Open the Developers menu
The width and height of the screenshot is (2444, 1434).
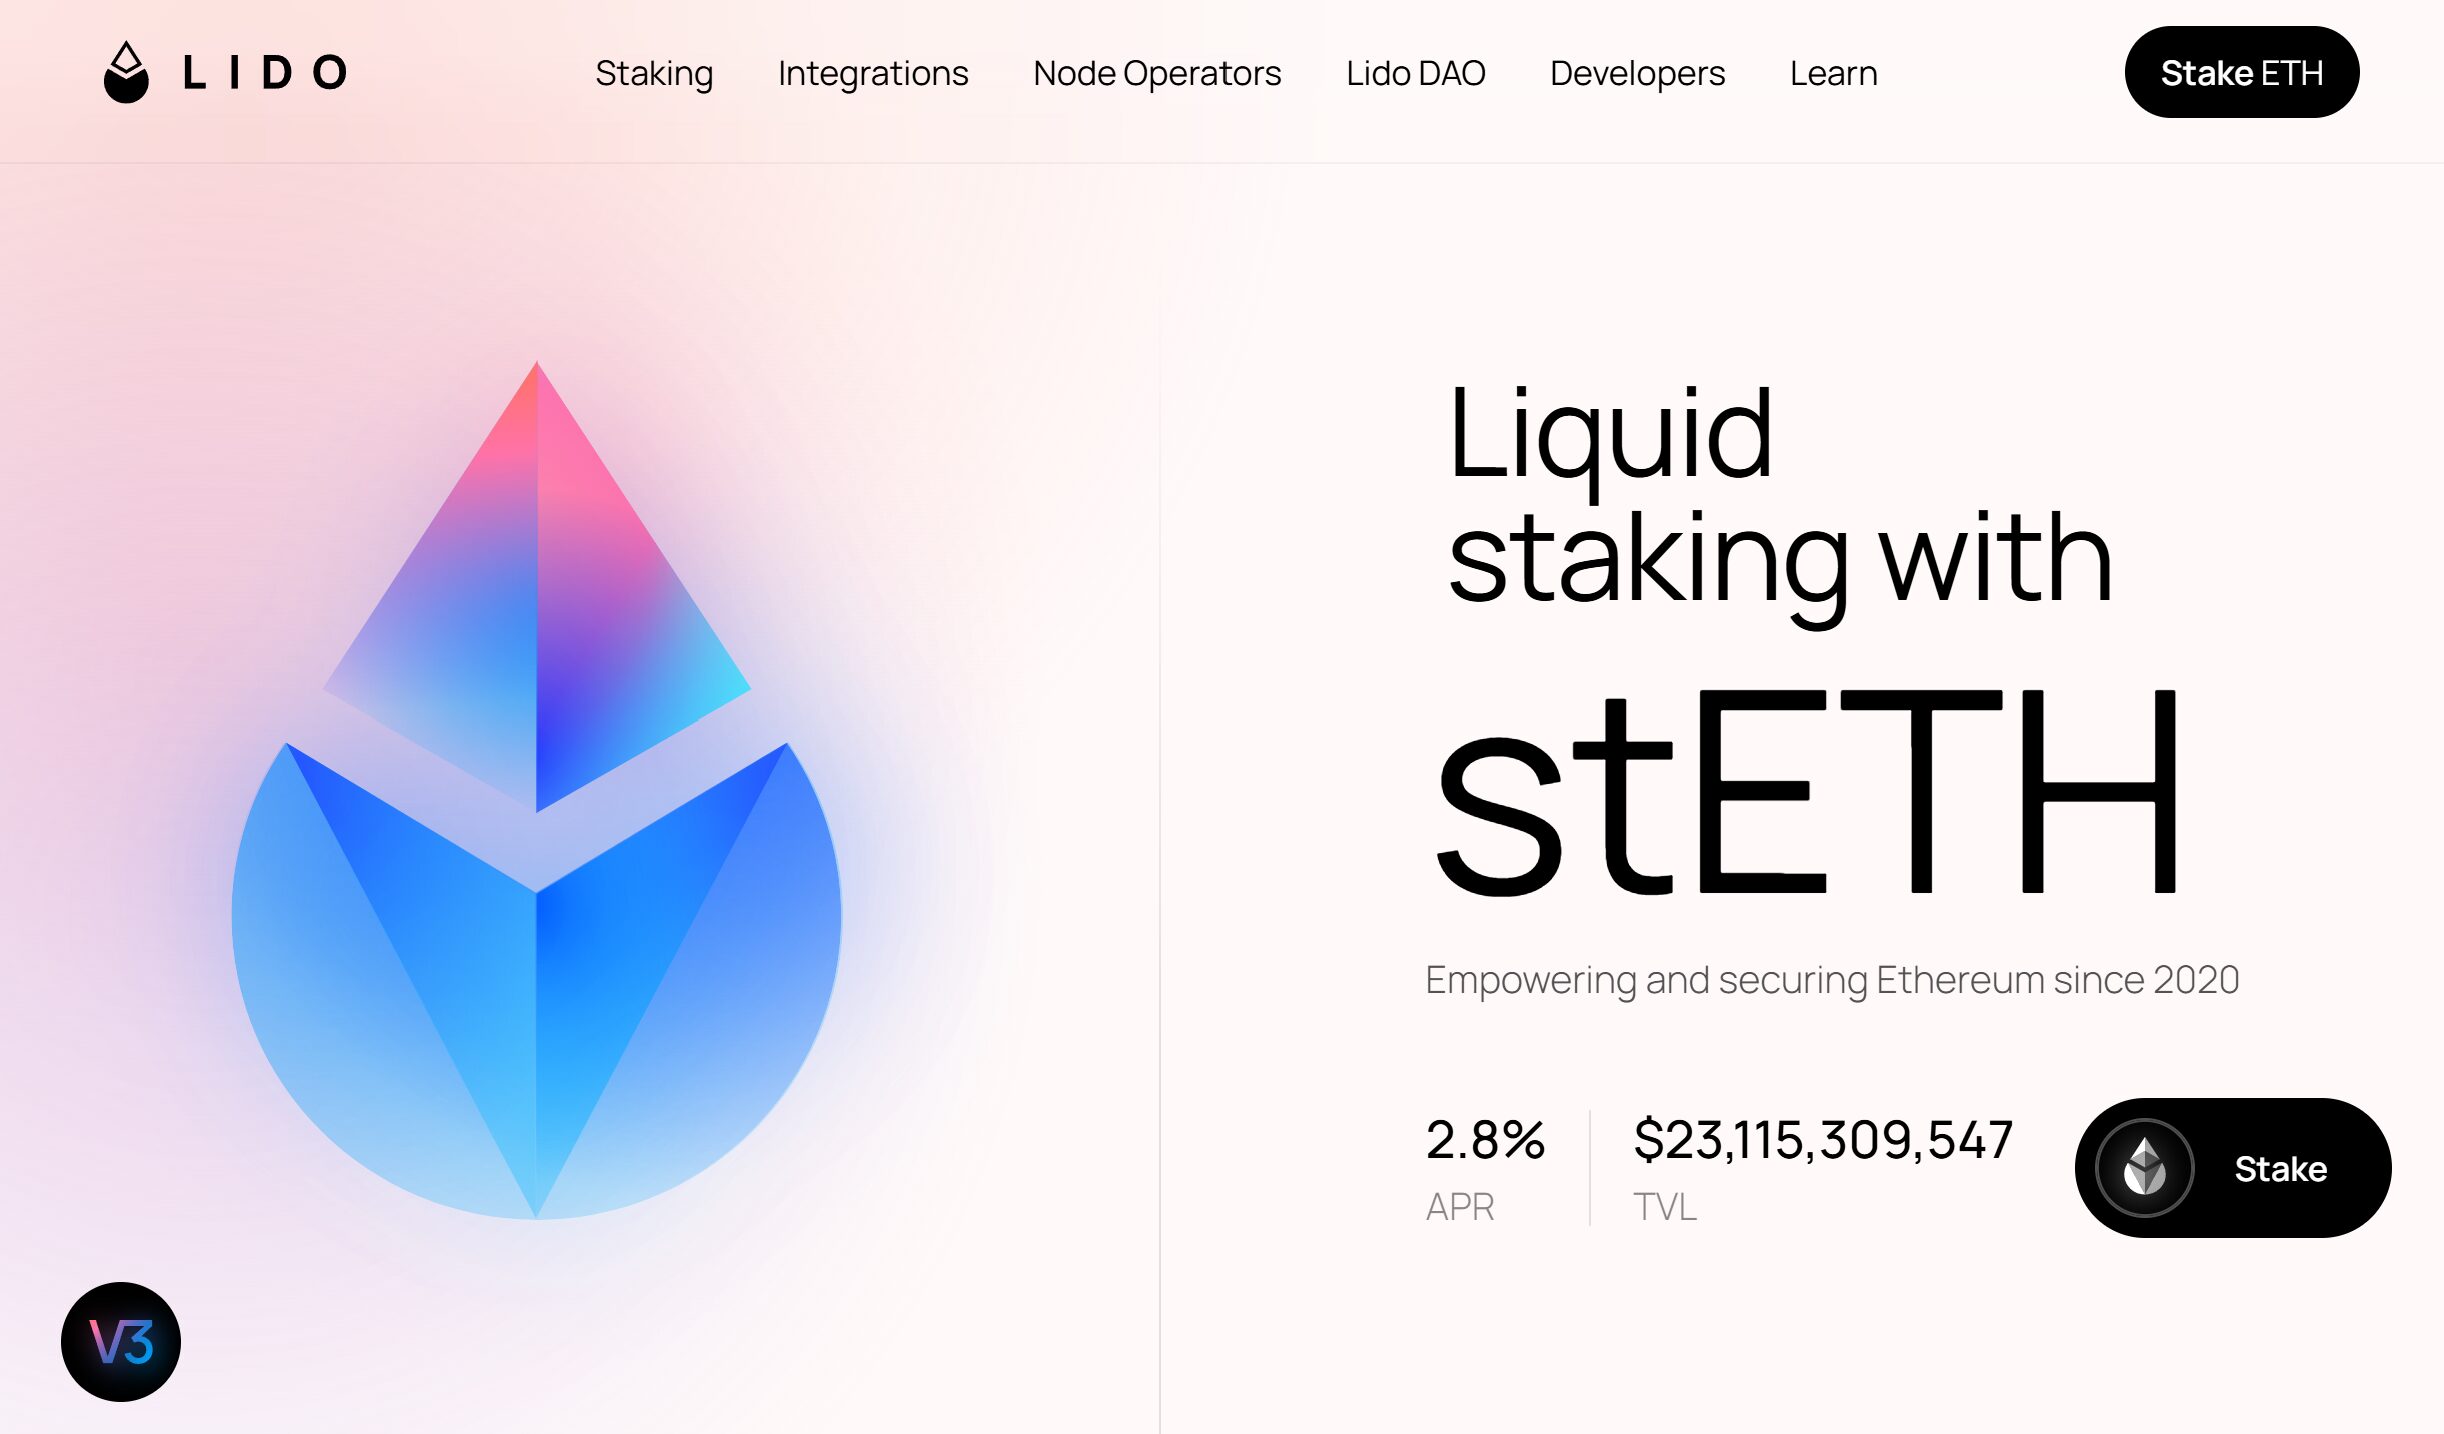1637,73
